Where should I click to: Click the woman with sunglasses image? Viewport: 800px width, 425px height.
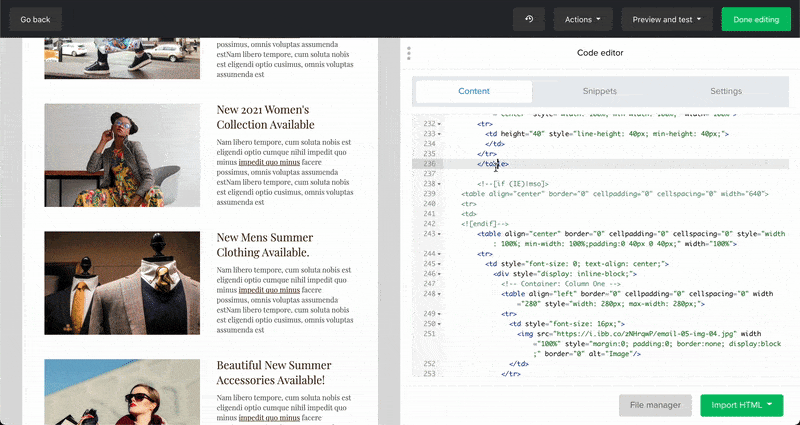(122, 392)
